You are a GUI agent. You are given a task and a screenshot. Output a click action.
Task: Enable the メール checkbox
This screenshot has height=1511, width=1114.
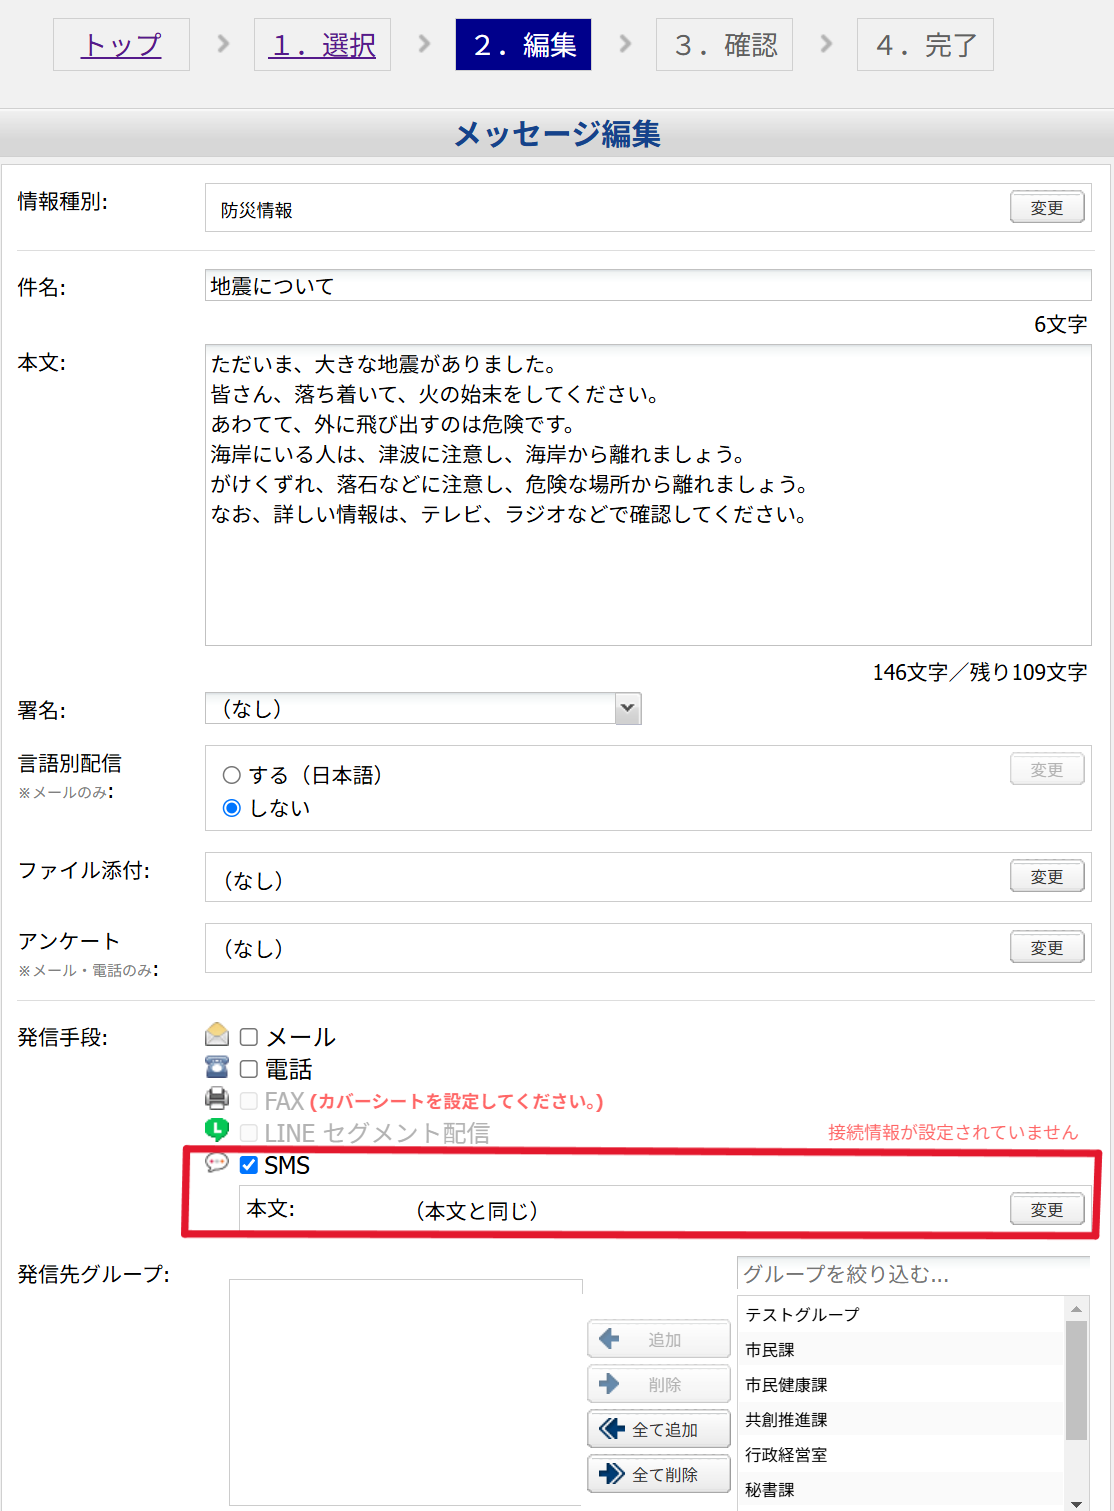pos(249,1037)
